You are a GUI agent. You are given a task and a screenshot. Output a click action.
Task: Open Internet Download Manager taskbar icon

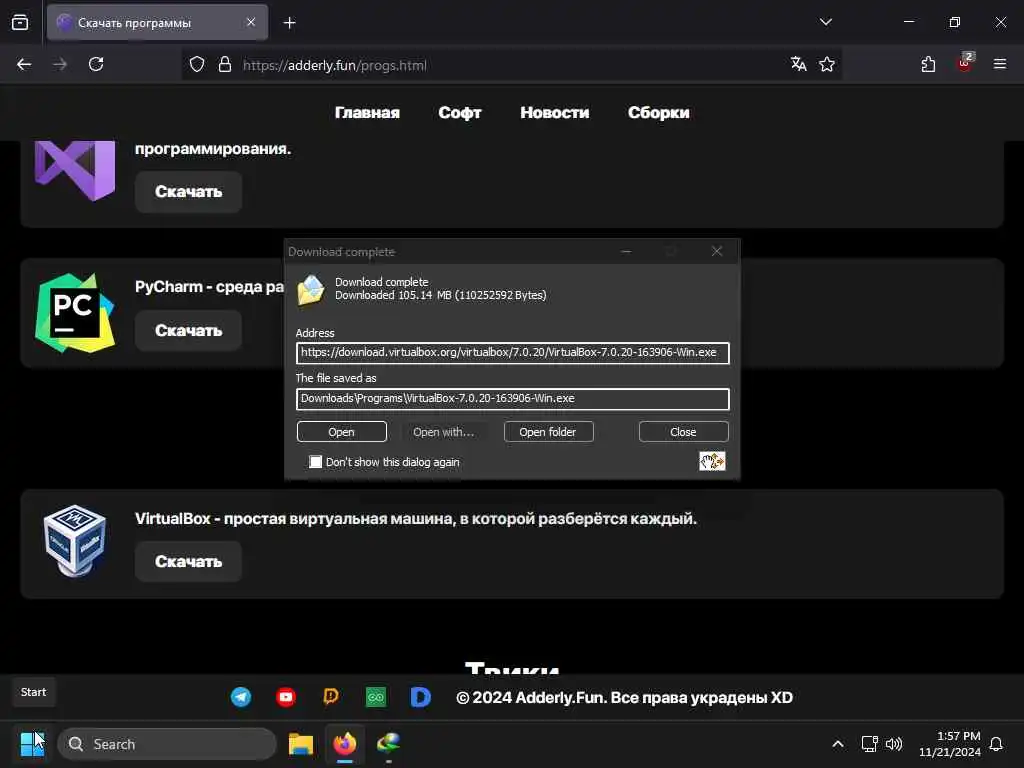click(389, 744)
